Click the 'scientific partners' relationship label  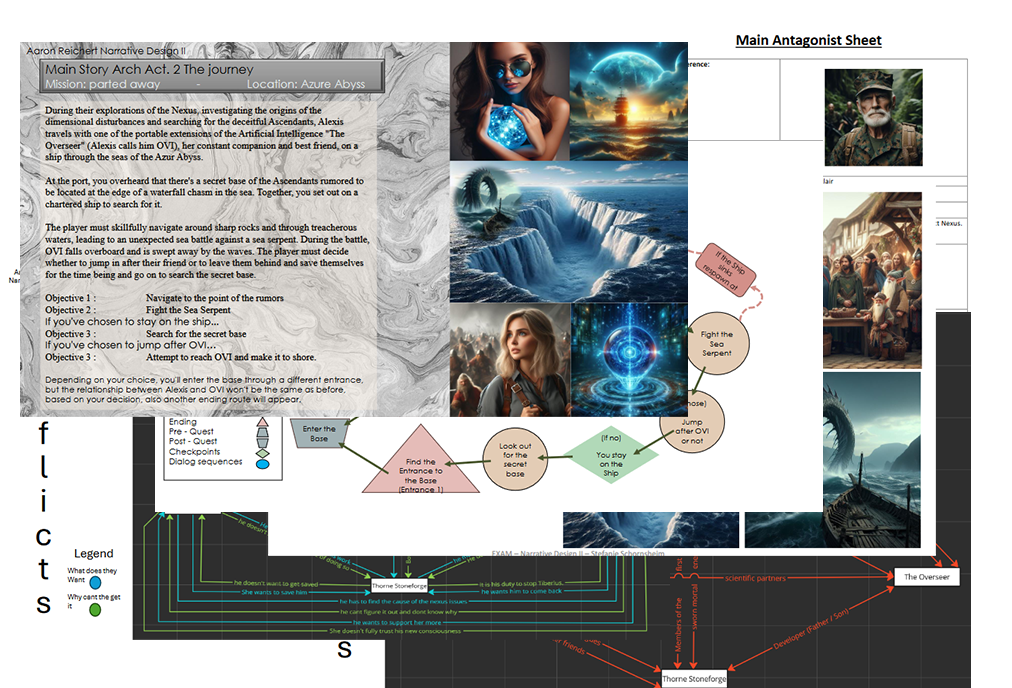755,578
